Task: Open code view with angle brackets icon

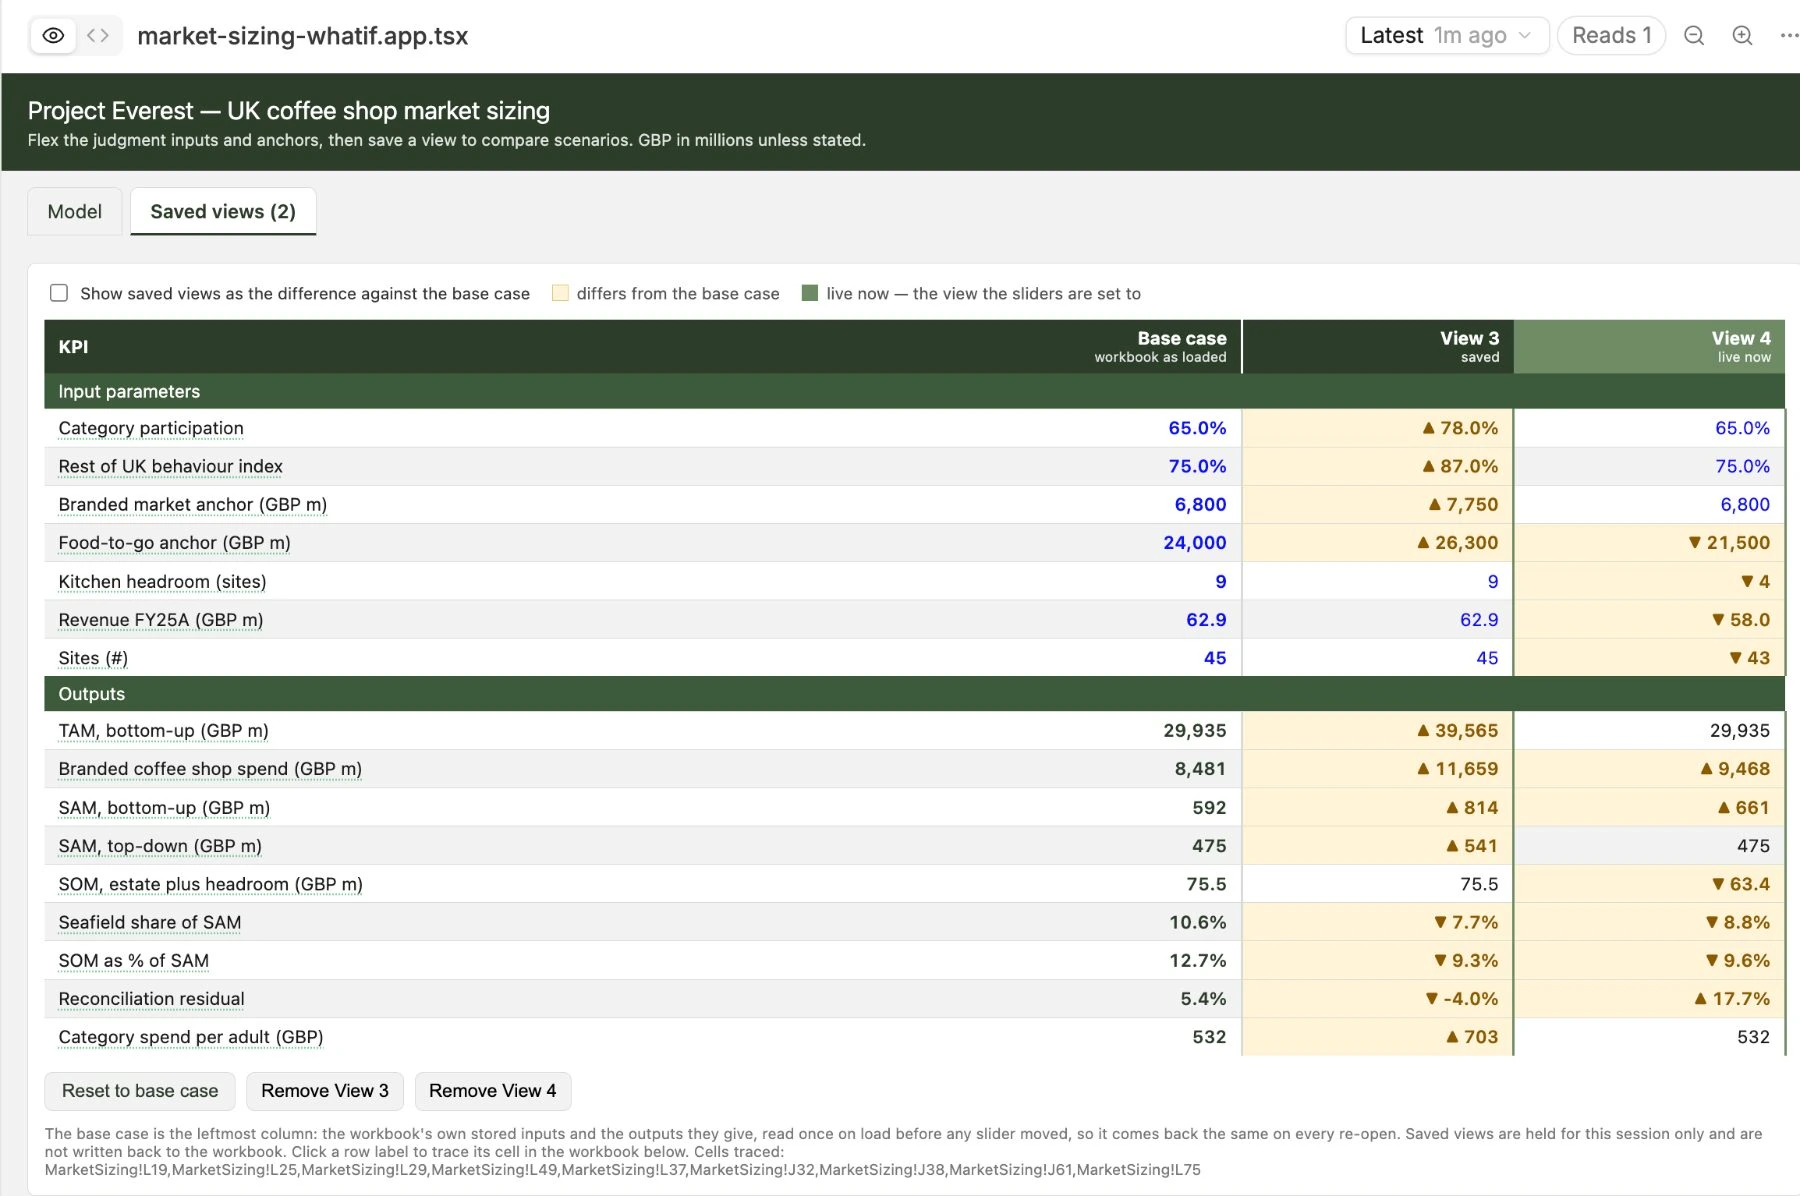Action: (x=98, y=36)
